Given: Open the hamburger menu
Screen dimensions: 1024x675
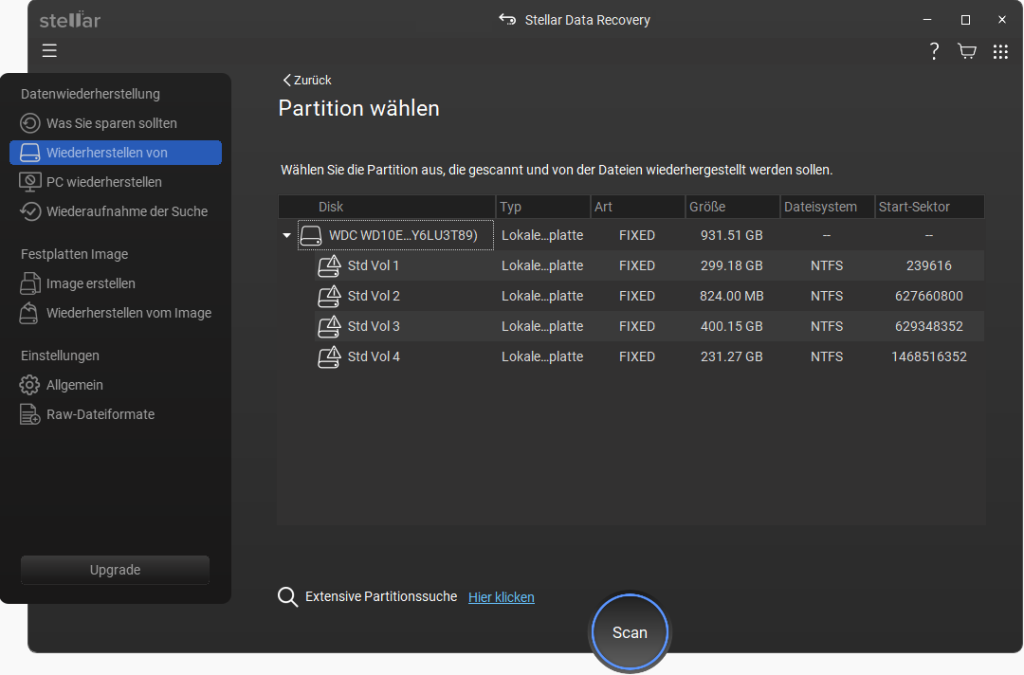Looking at the screenshot, I should pyautogui.click(x=49, y=51).
